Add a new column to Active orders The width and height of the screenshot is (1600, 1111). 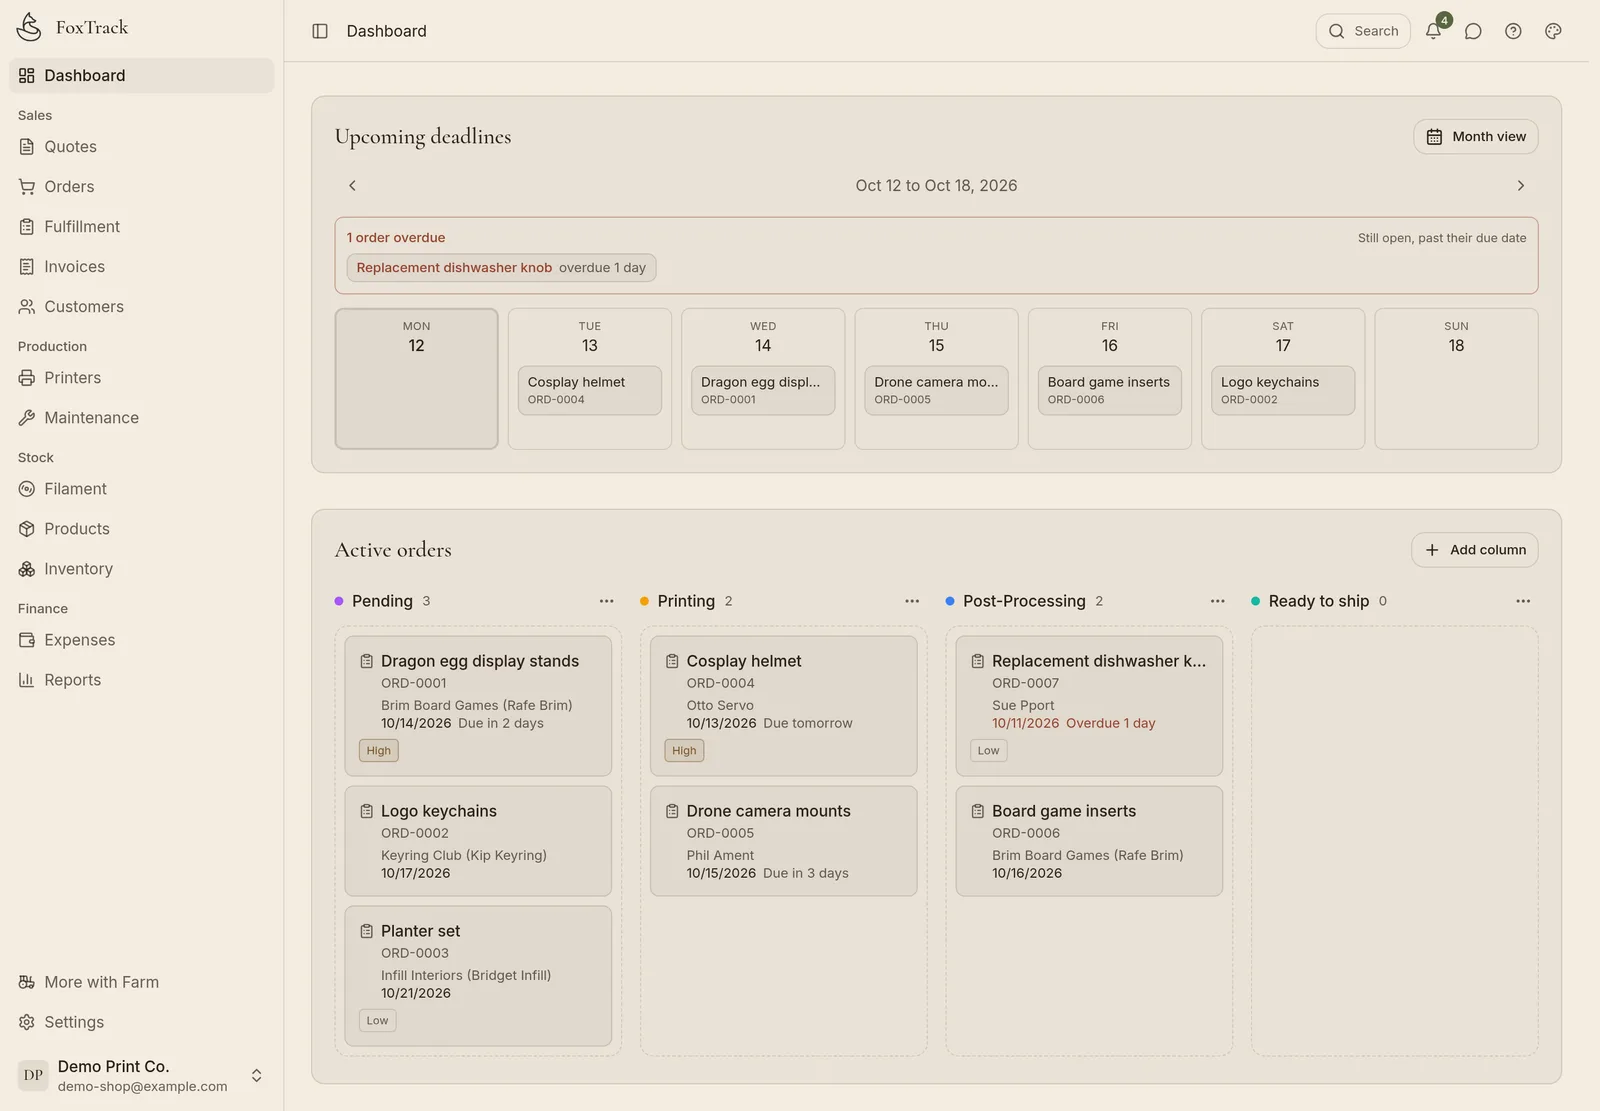pyautogui.click(x=1475, y=550)
